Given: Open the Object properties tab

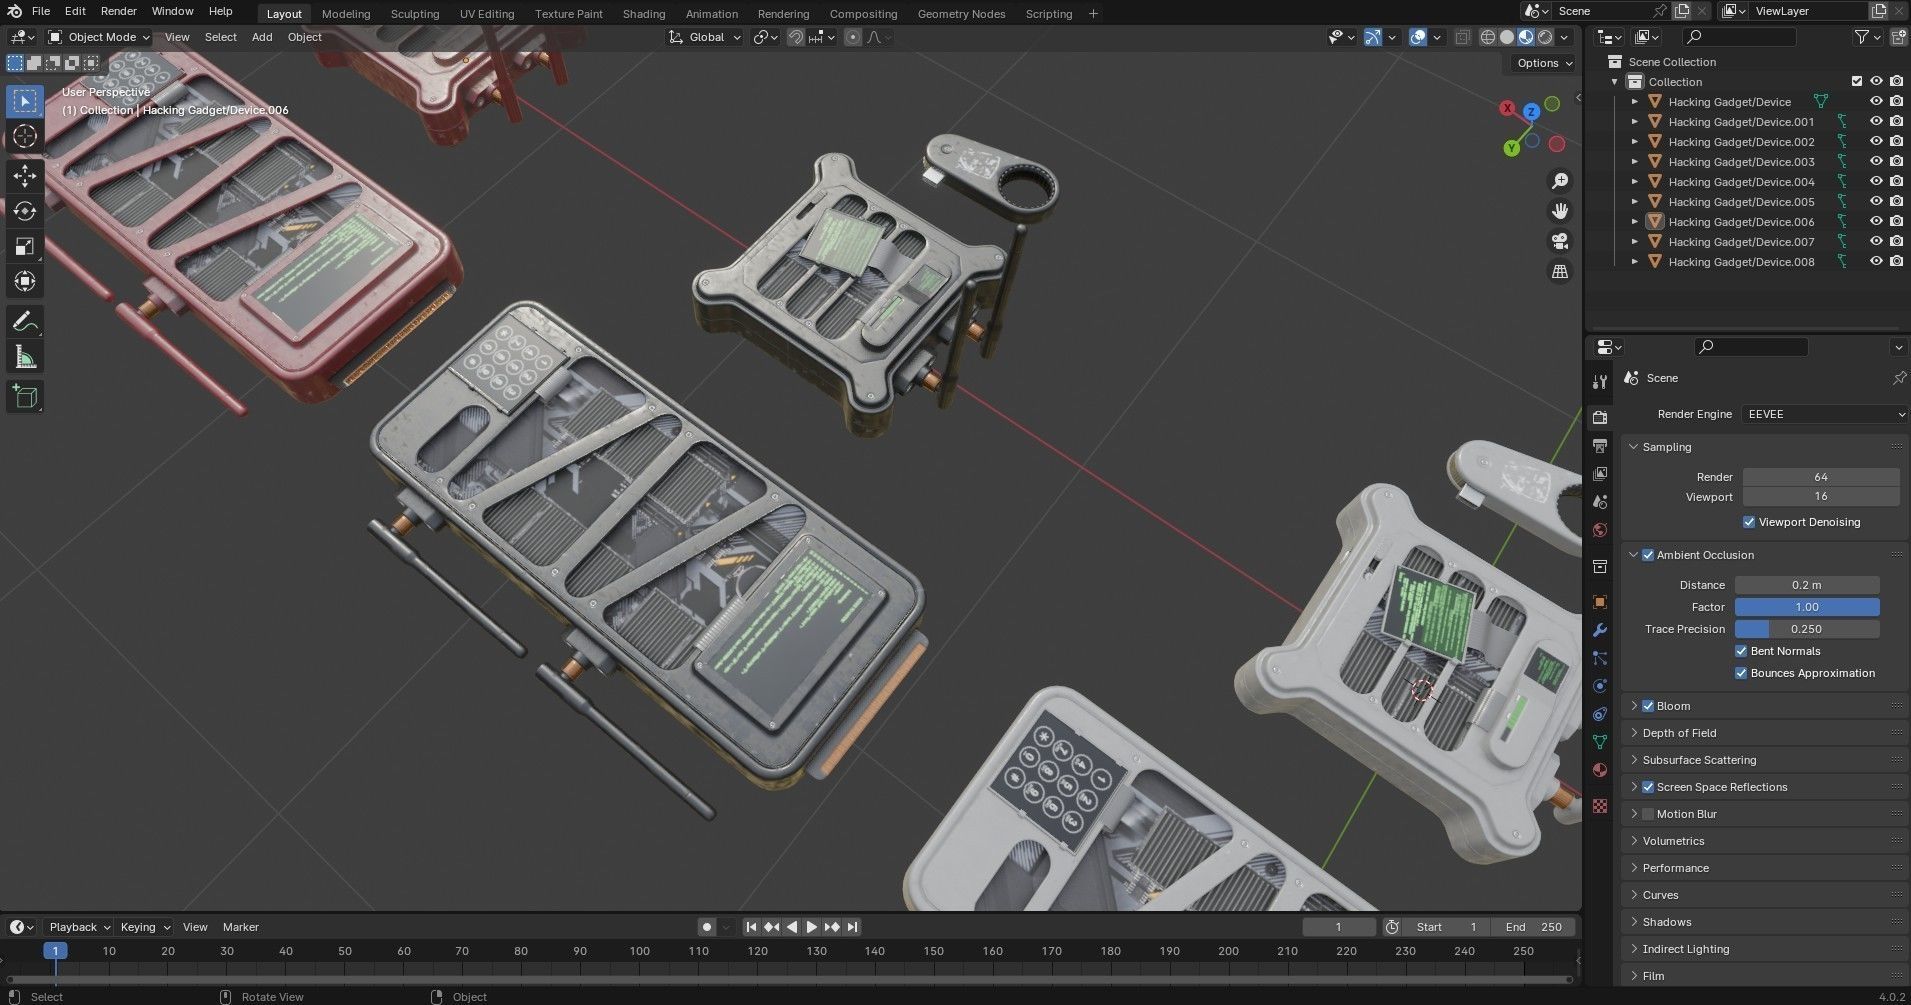Looking at the screenshot, I should 1600,602.
